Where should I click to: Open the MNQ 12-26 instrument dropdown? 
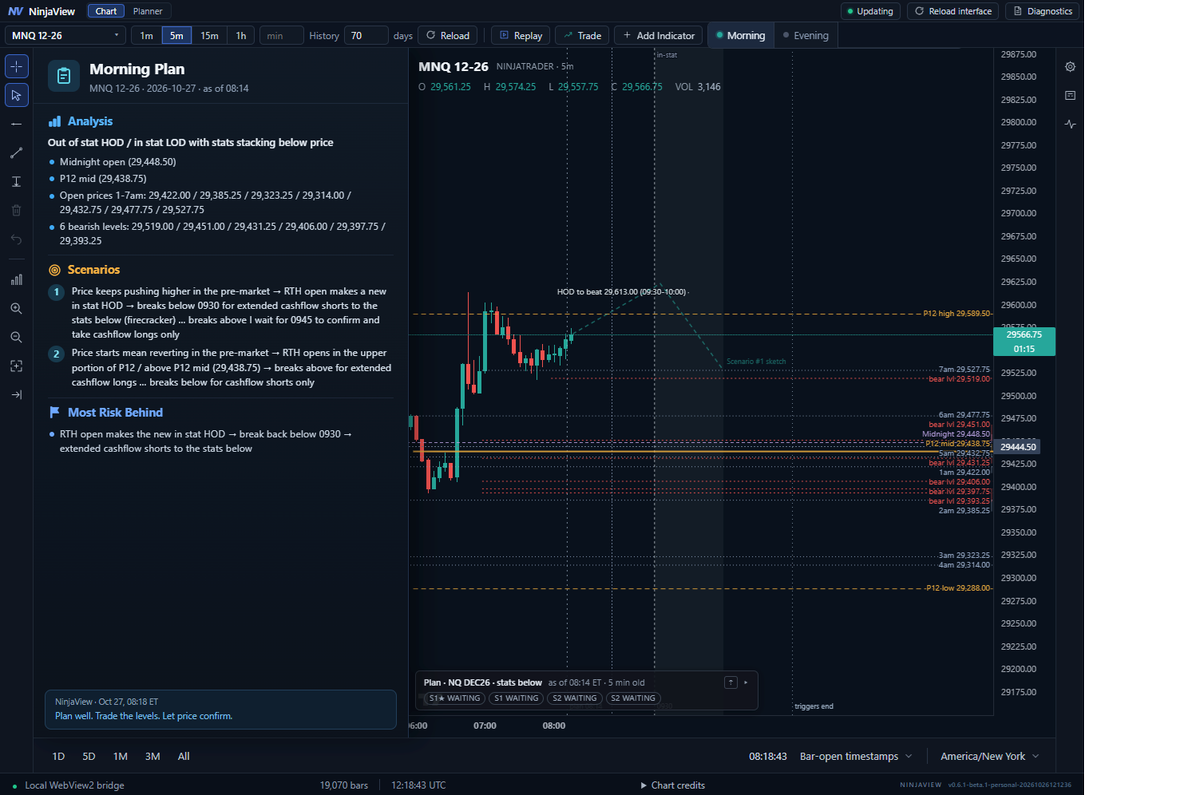[66, 35]
